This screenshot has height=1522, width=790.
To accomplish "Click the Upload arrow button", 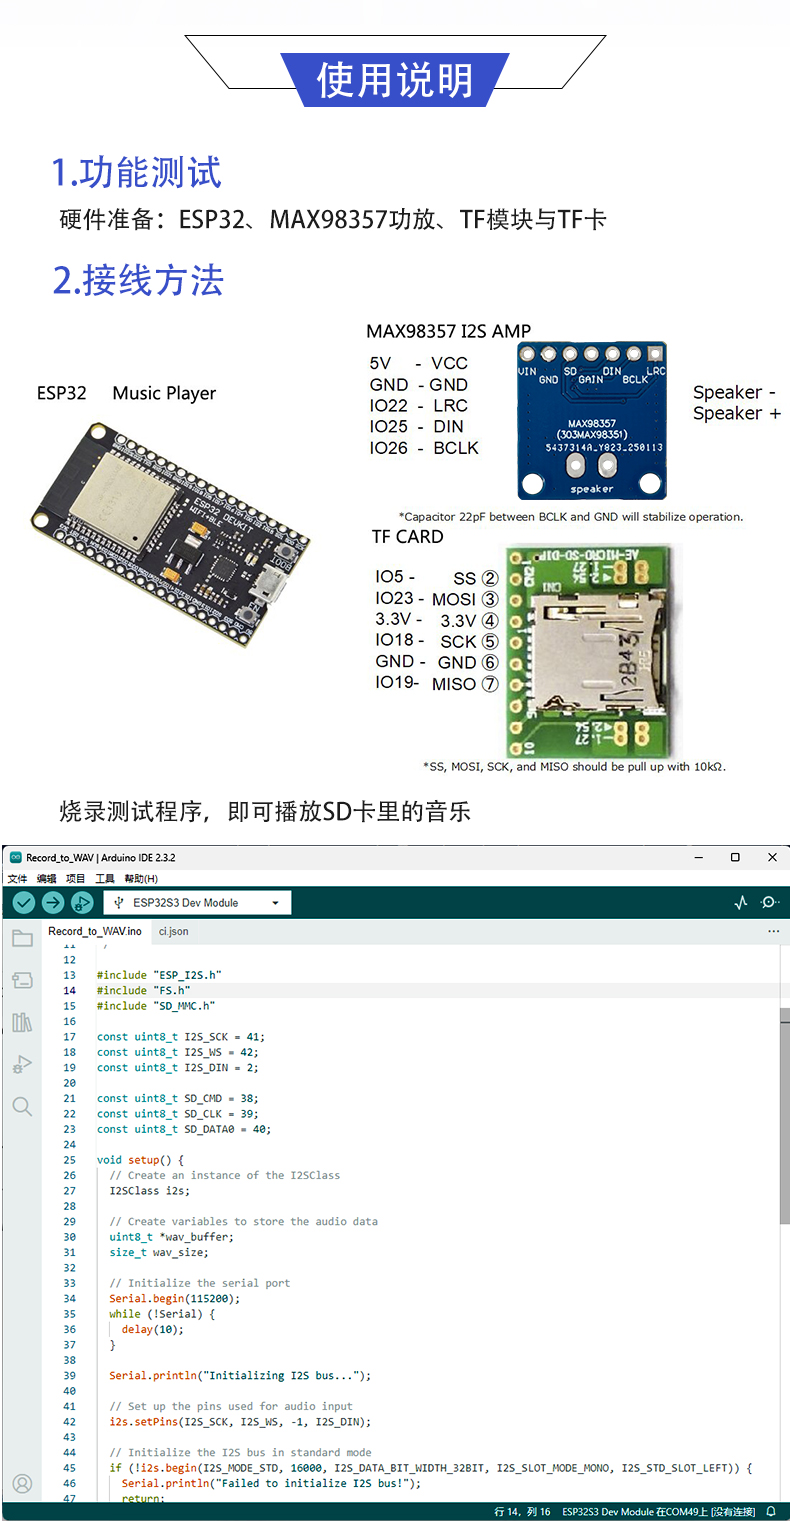I will 53,903.
